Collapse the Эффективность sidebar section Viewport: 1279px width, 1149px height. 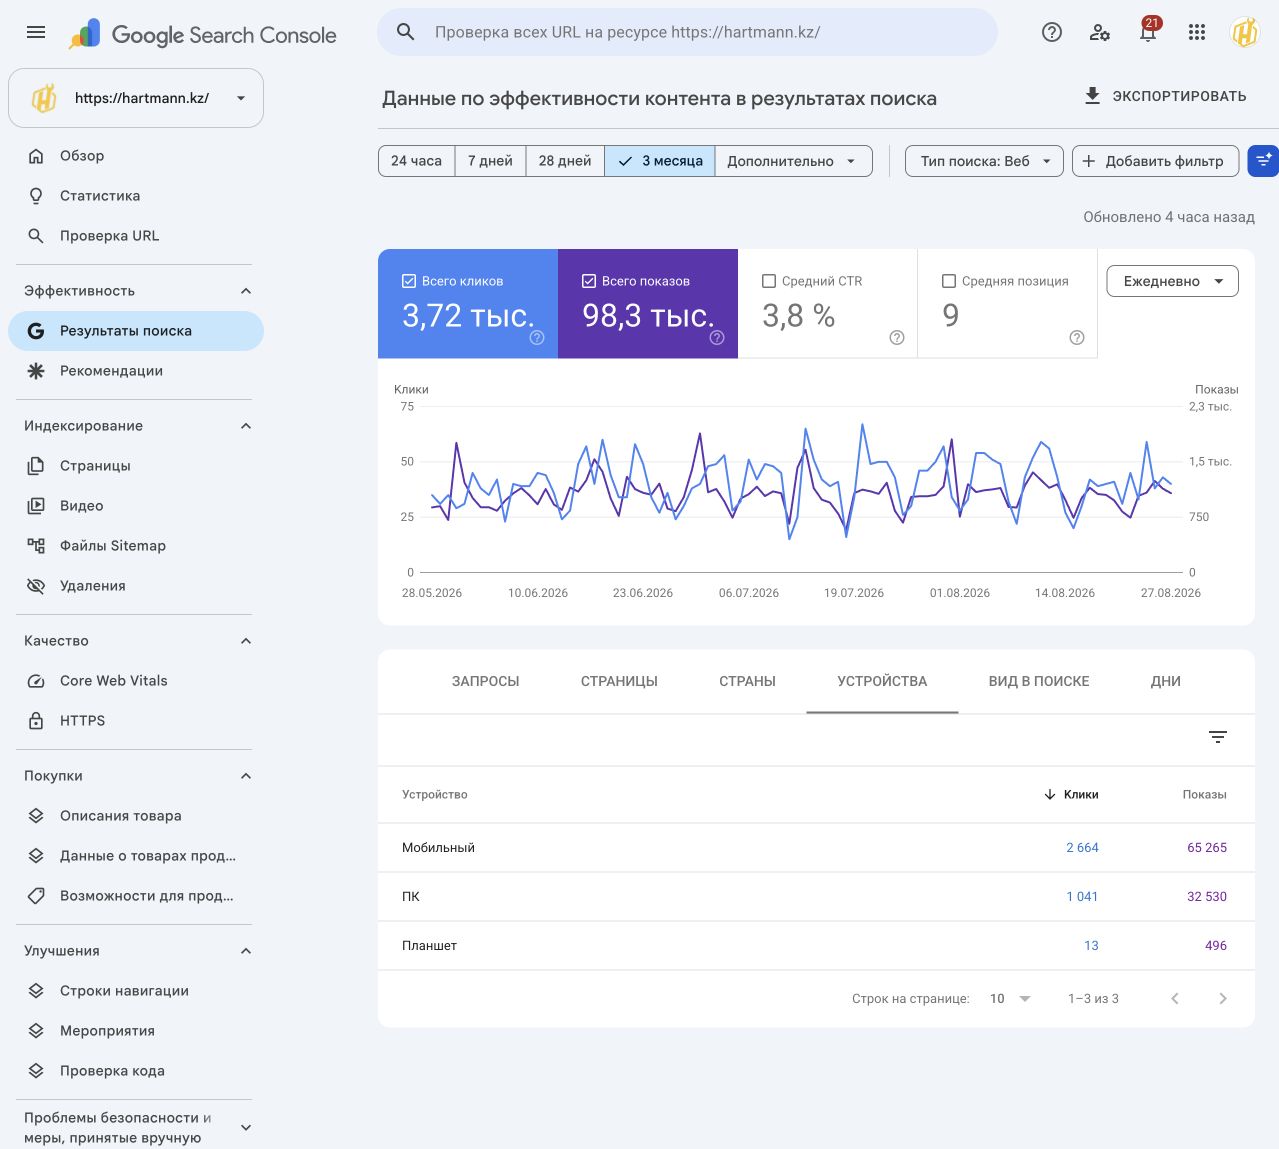tap(246, 291)
